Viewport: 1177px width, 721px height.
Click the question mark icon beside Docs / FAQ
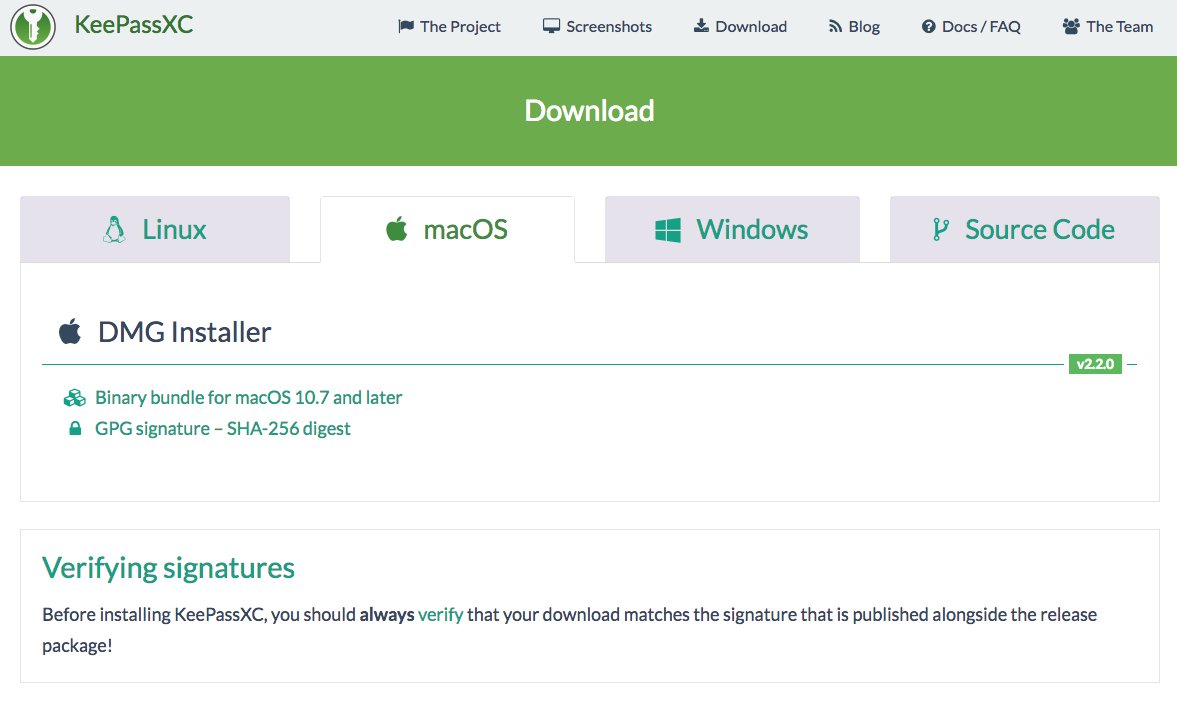928,27
